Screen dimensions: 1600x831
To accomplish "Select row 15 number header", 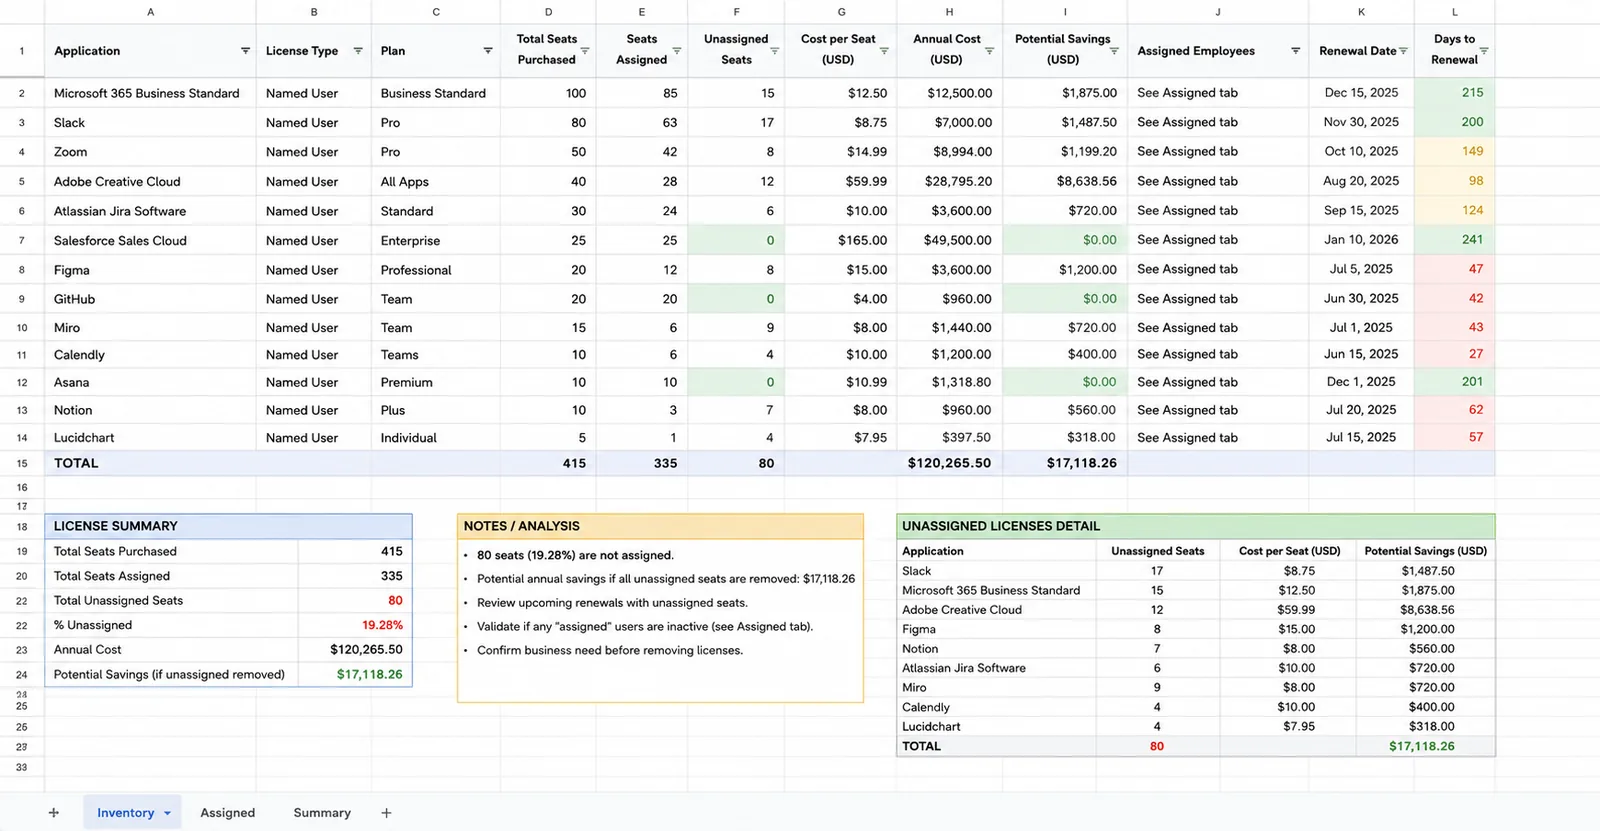I will coord(22,463).
